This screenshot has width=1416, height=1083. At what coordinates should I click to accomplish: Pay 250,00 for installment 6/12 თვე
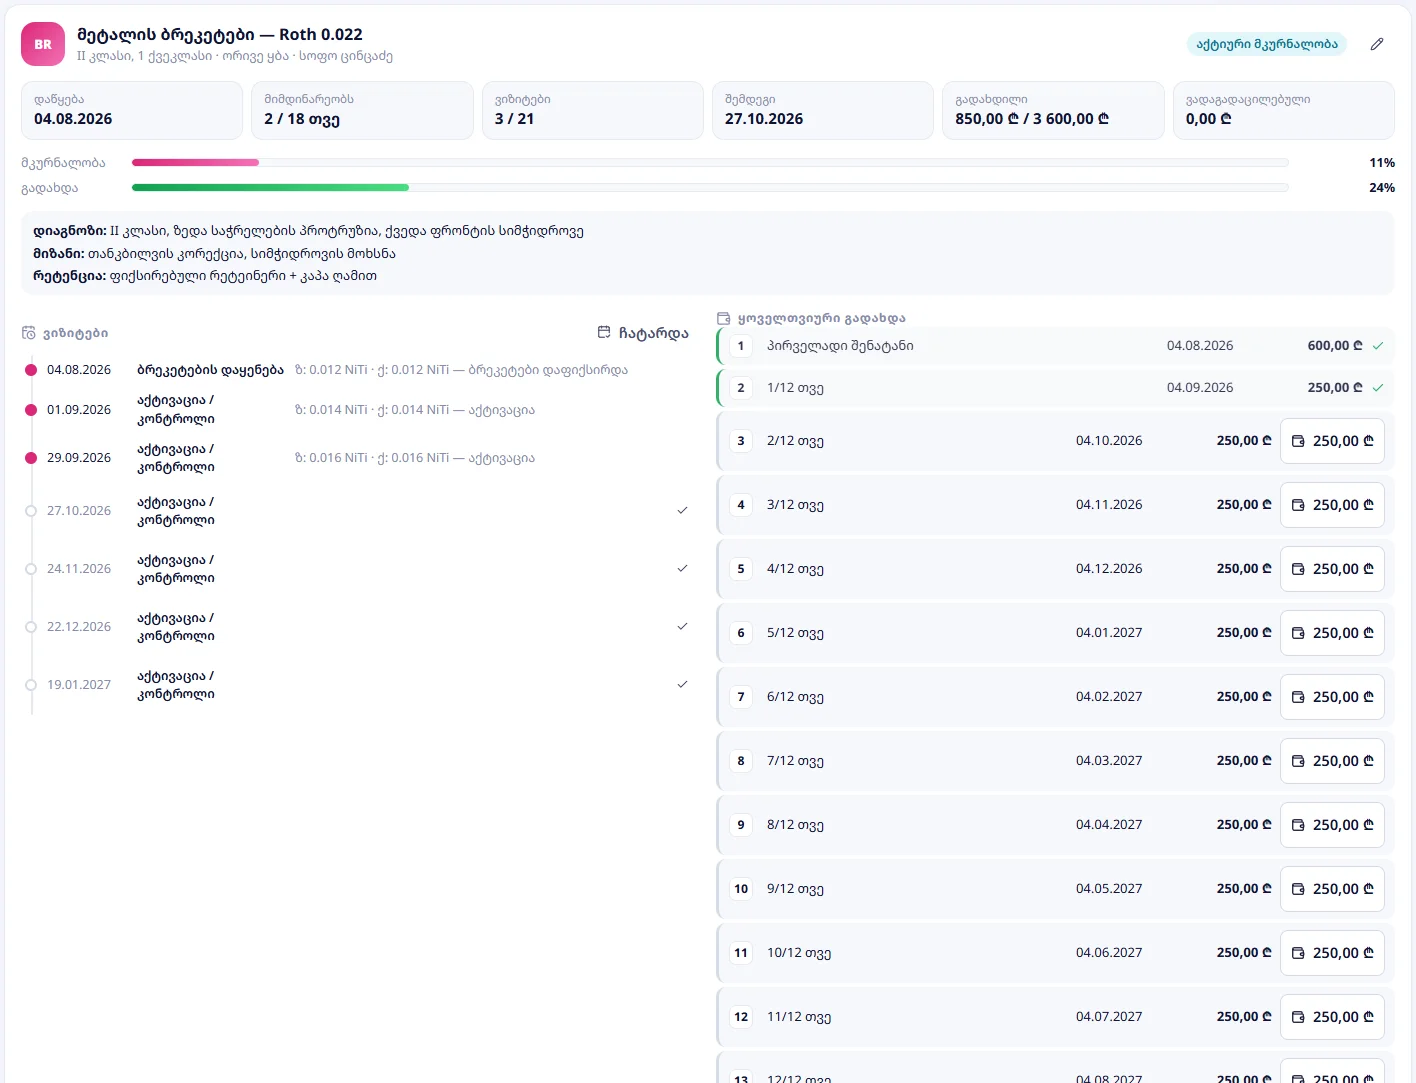pos(1332,697)
